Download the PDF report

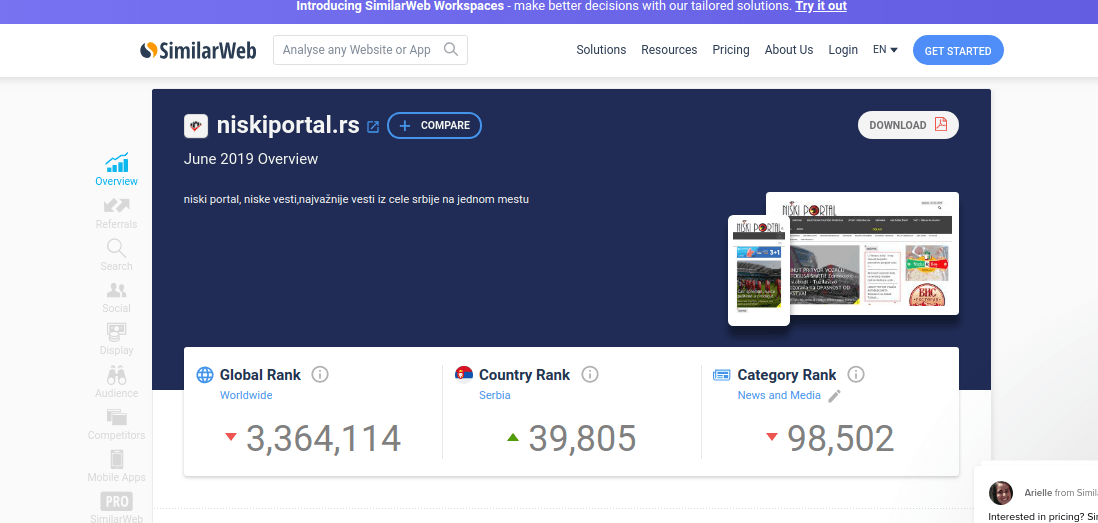coord(907,125)
